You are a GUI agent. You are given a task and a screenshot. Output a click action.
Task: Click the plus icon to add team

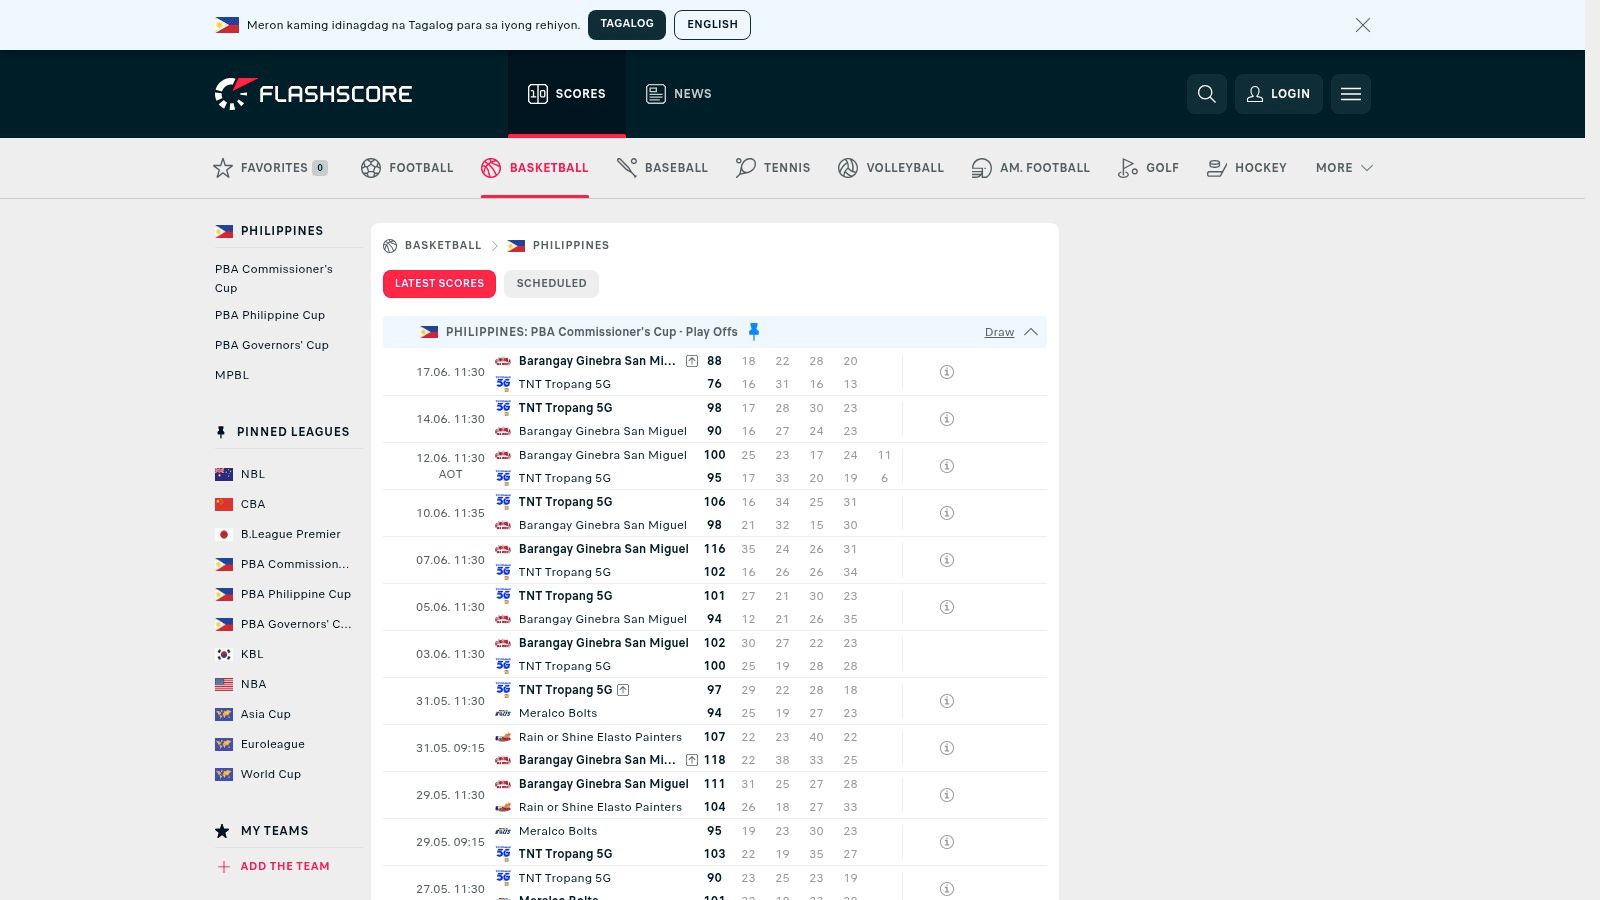pyautogui.click(x=224, y=867)
